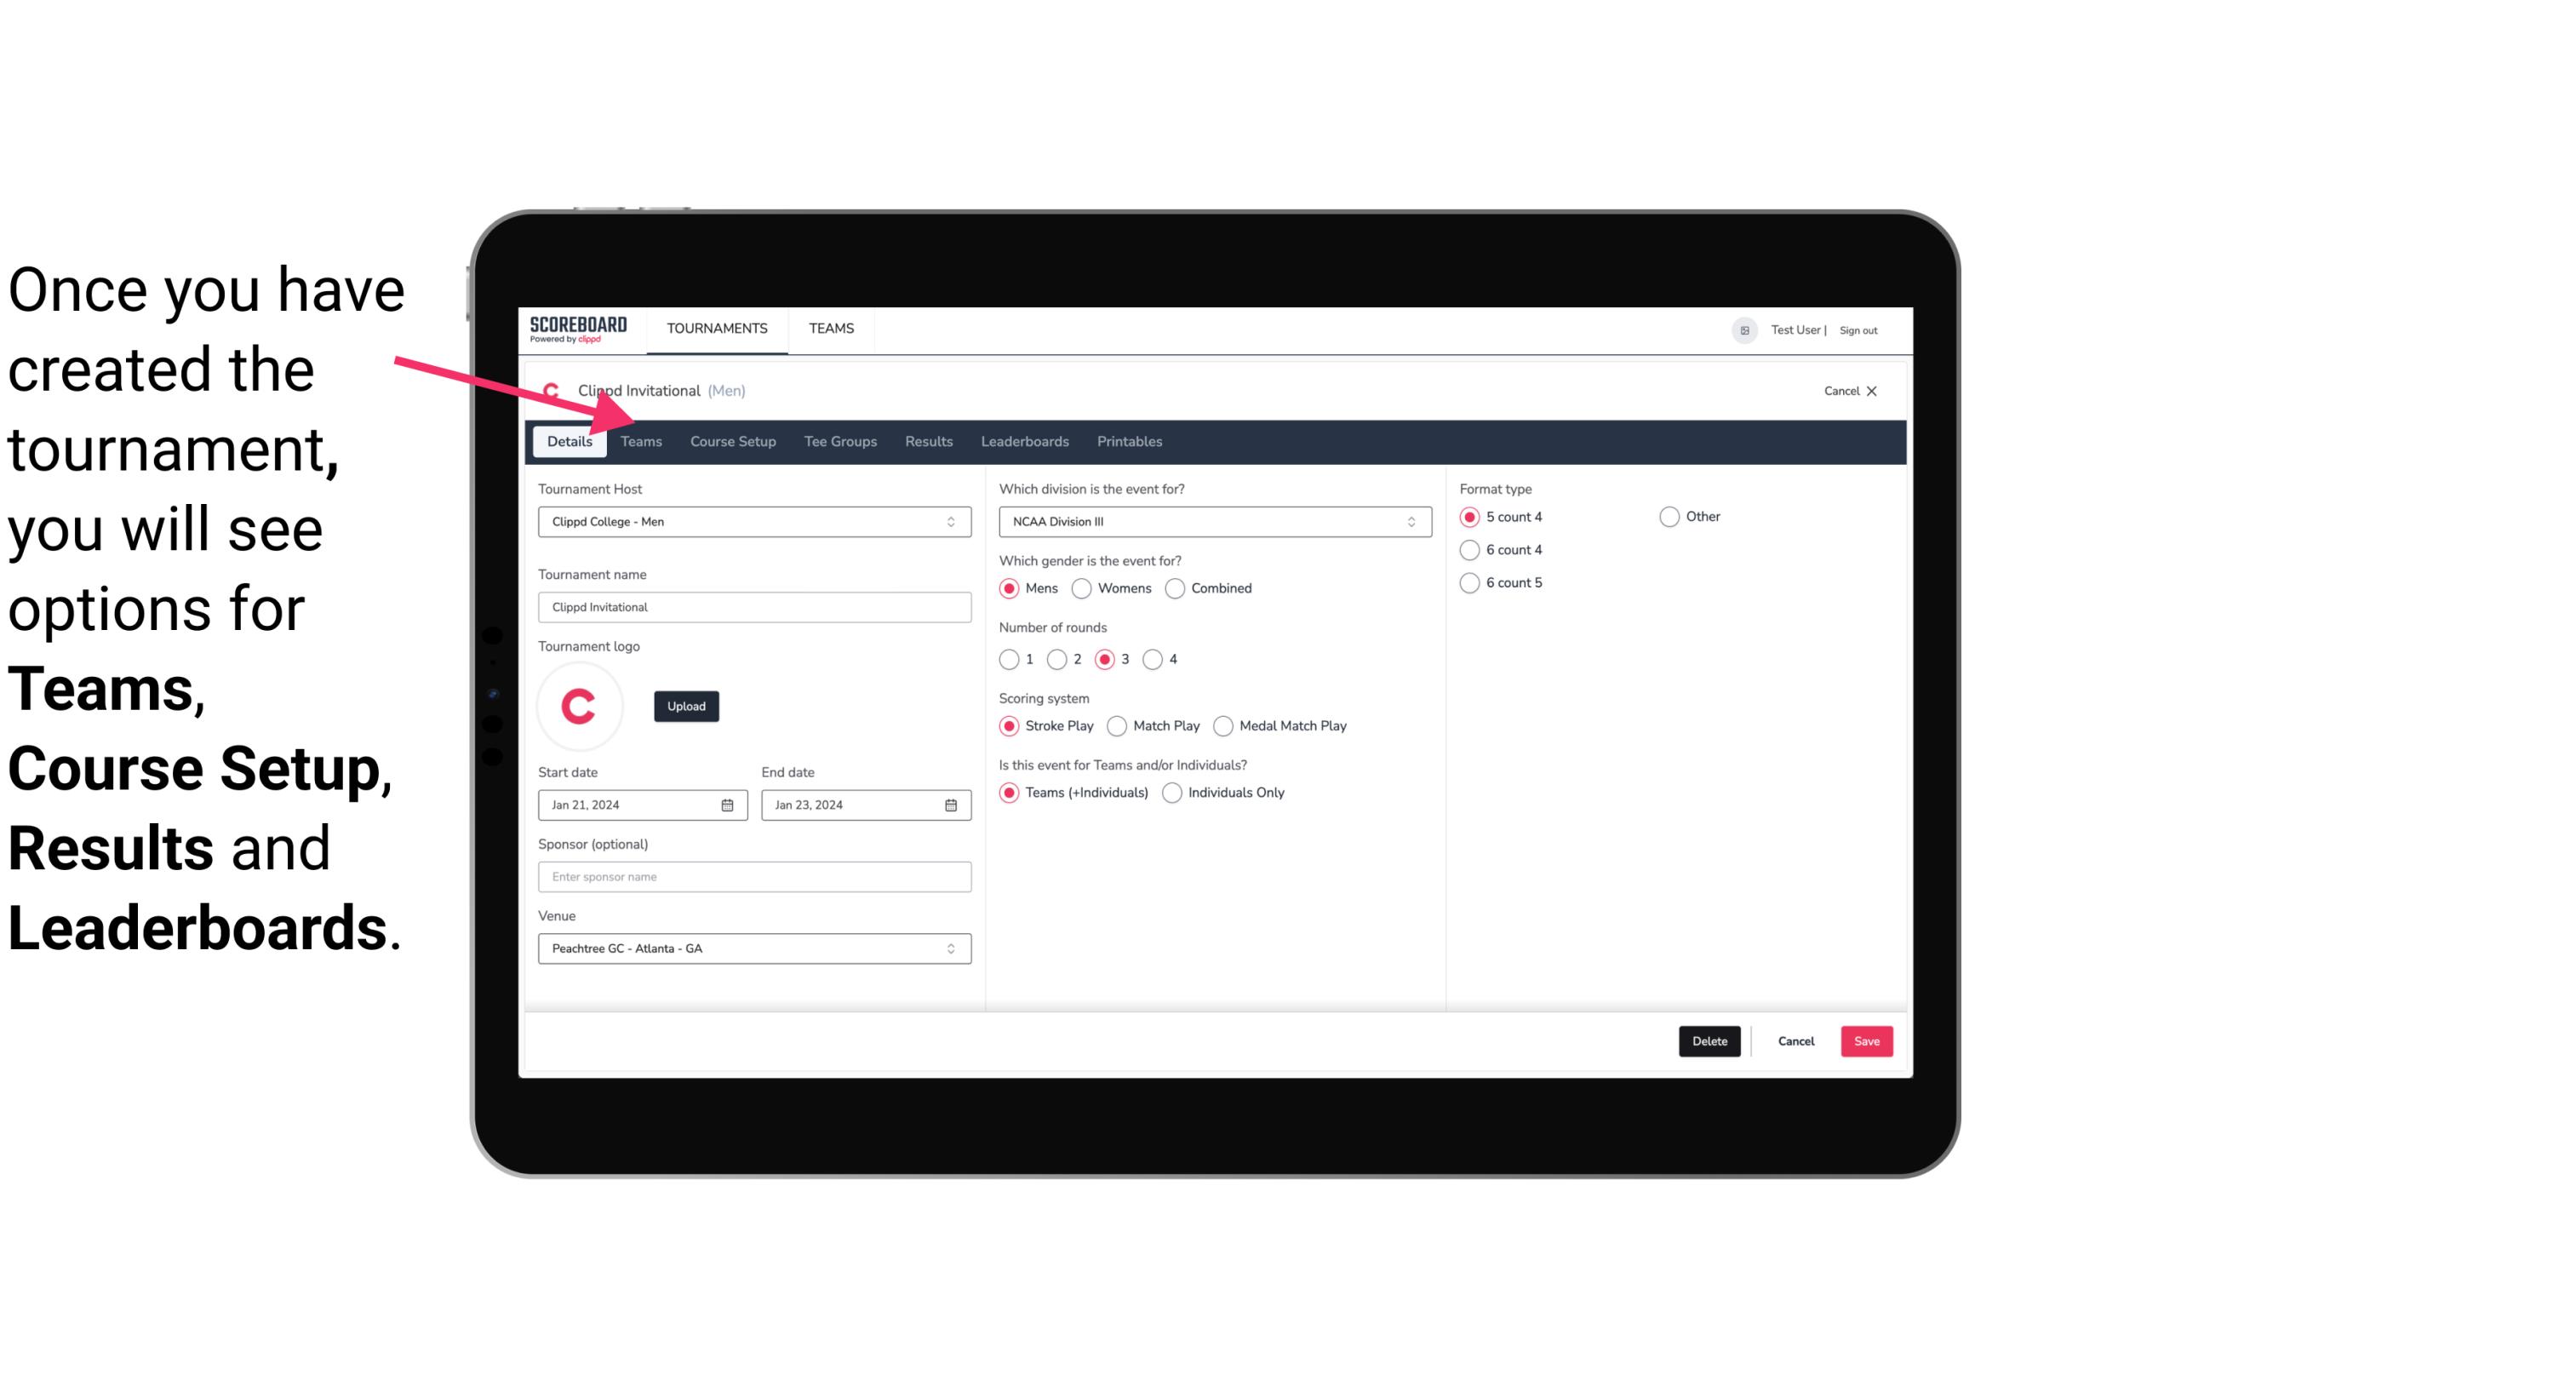This screenshot has width=2576, height=1386.
Task: Click the tournament host Upload logo icon
Action: pos(684,707)
